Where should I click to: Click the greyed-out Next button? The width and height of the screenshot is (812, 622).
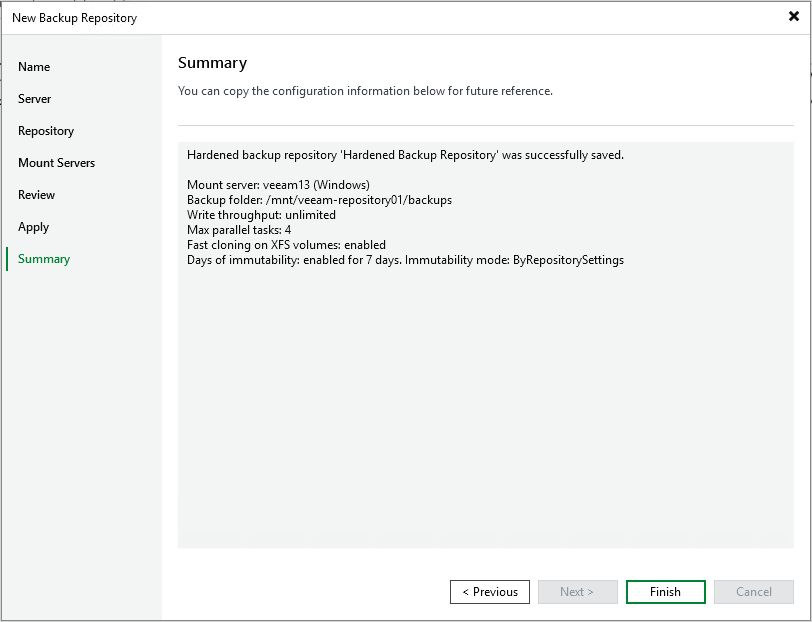577,592
